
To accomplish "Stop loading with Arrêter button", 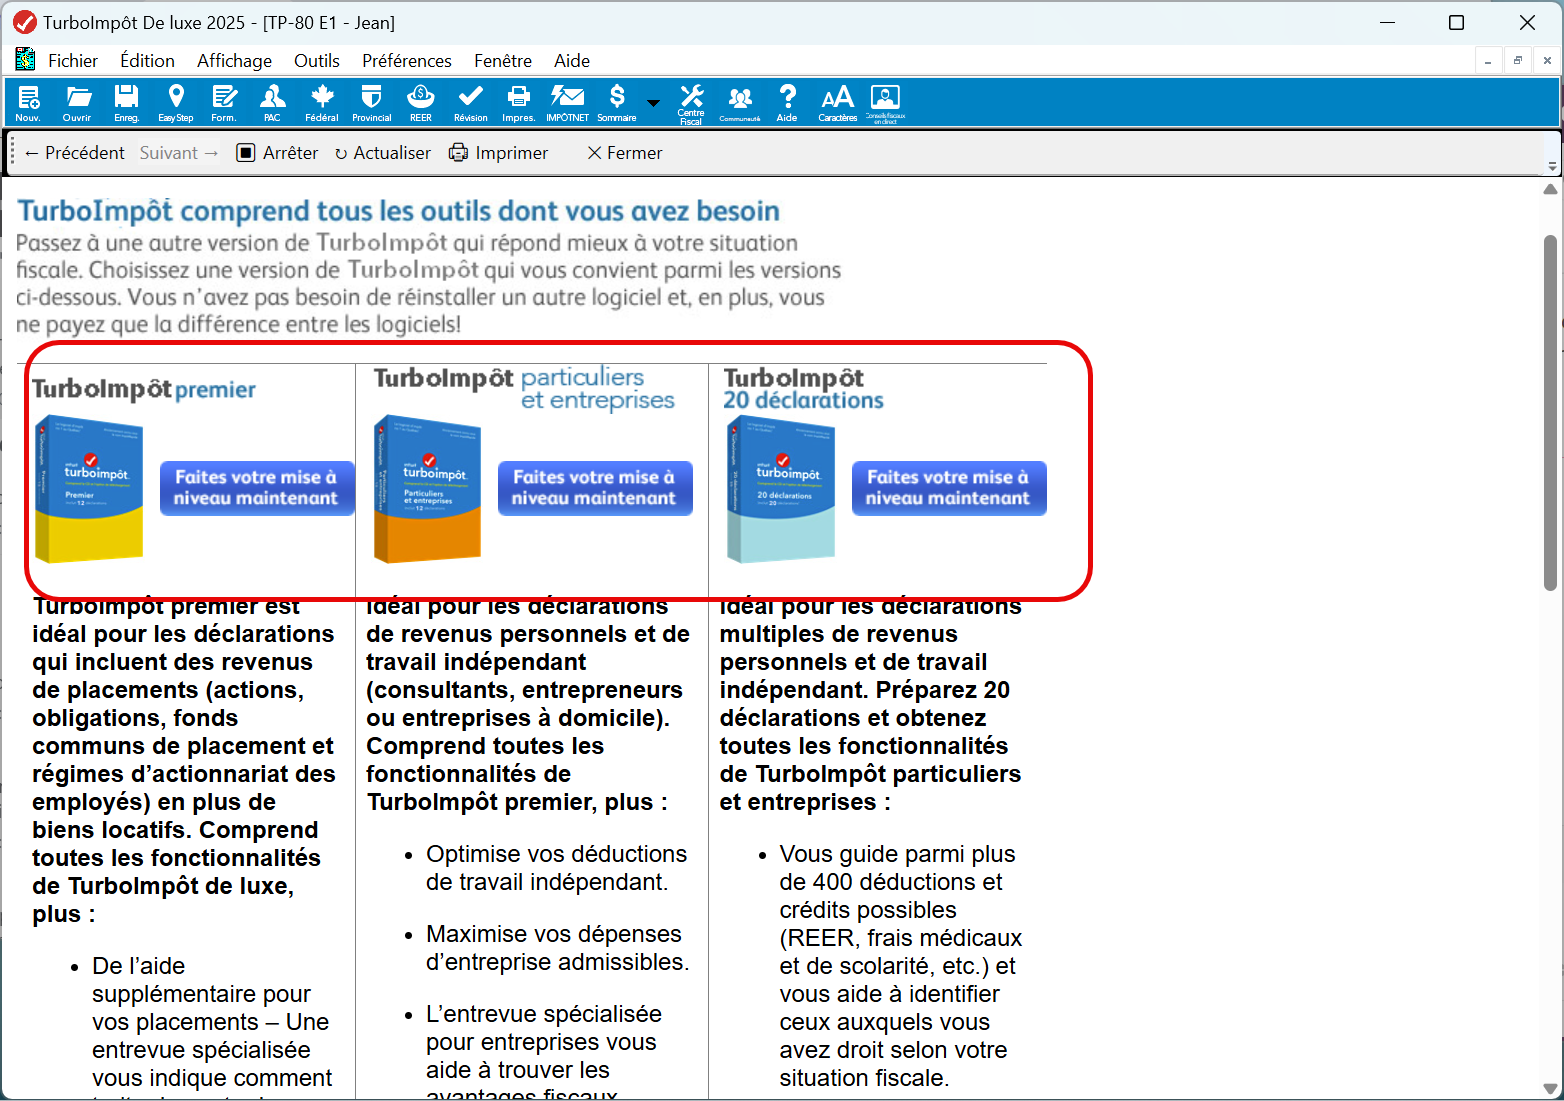I will tap(277, 153).
